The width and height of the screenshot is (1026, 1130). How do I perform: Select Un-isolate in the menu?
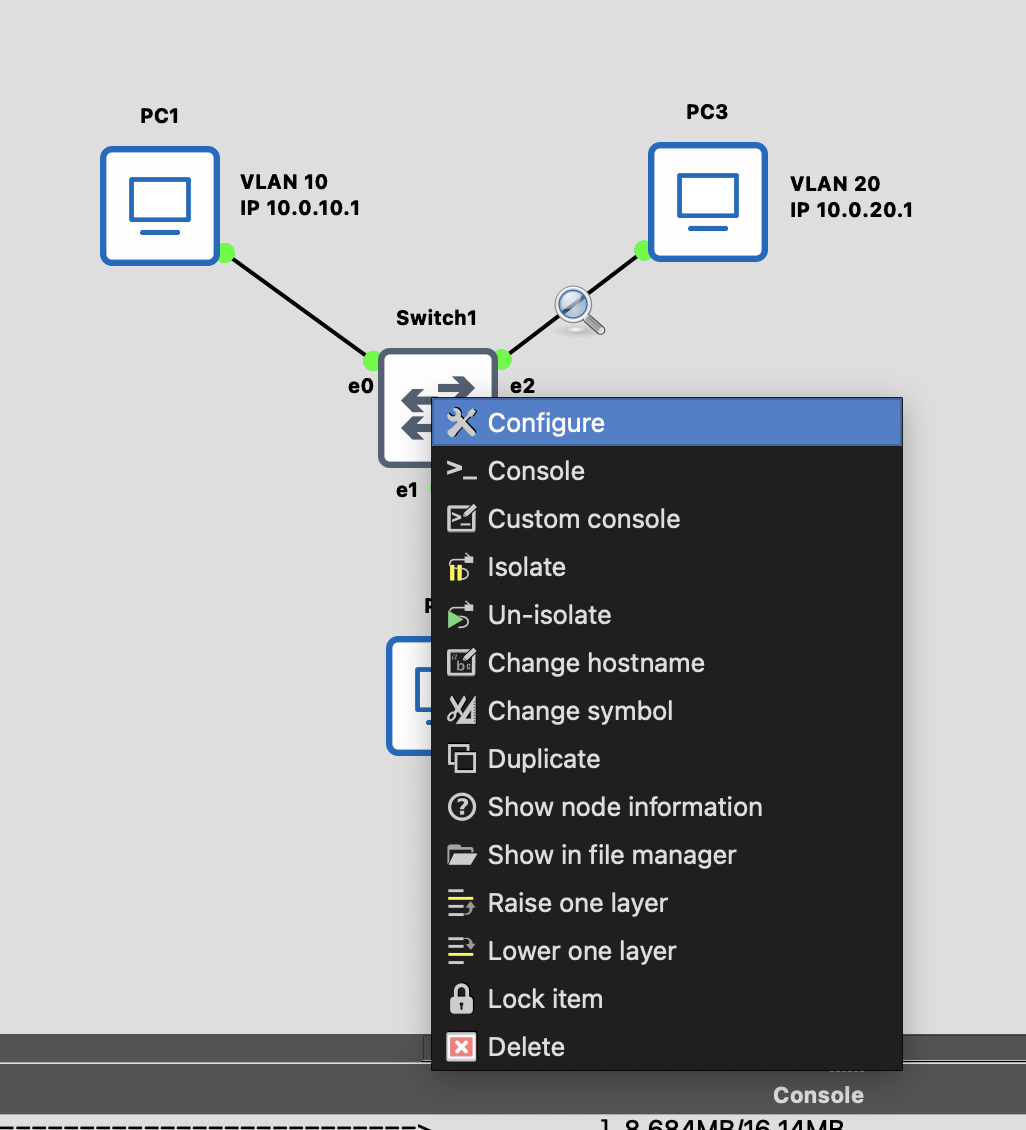coord(549,615)
